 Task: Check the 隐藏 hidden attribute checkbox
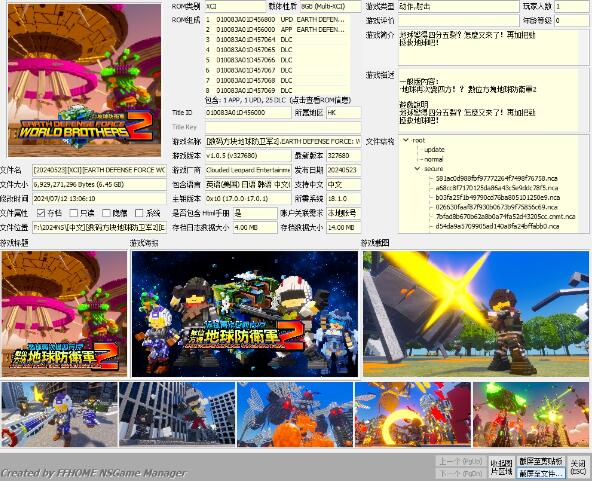(106, 213)
